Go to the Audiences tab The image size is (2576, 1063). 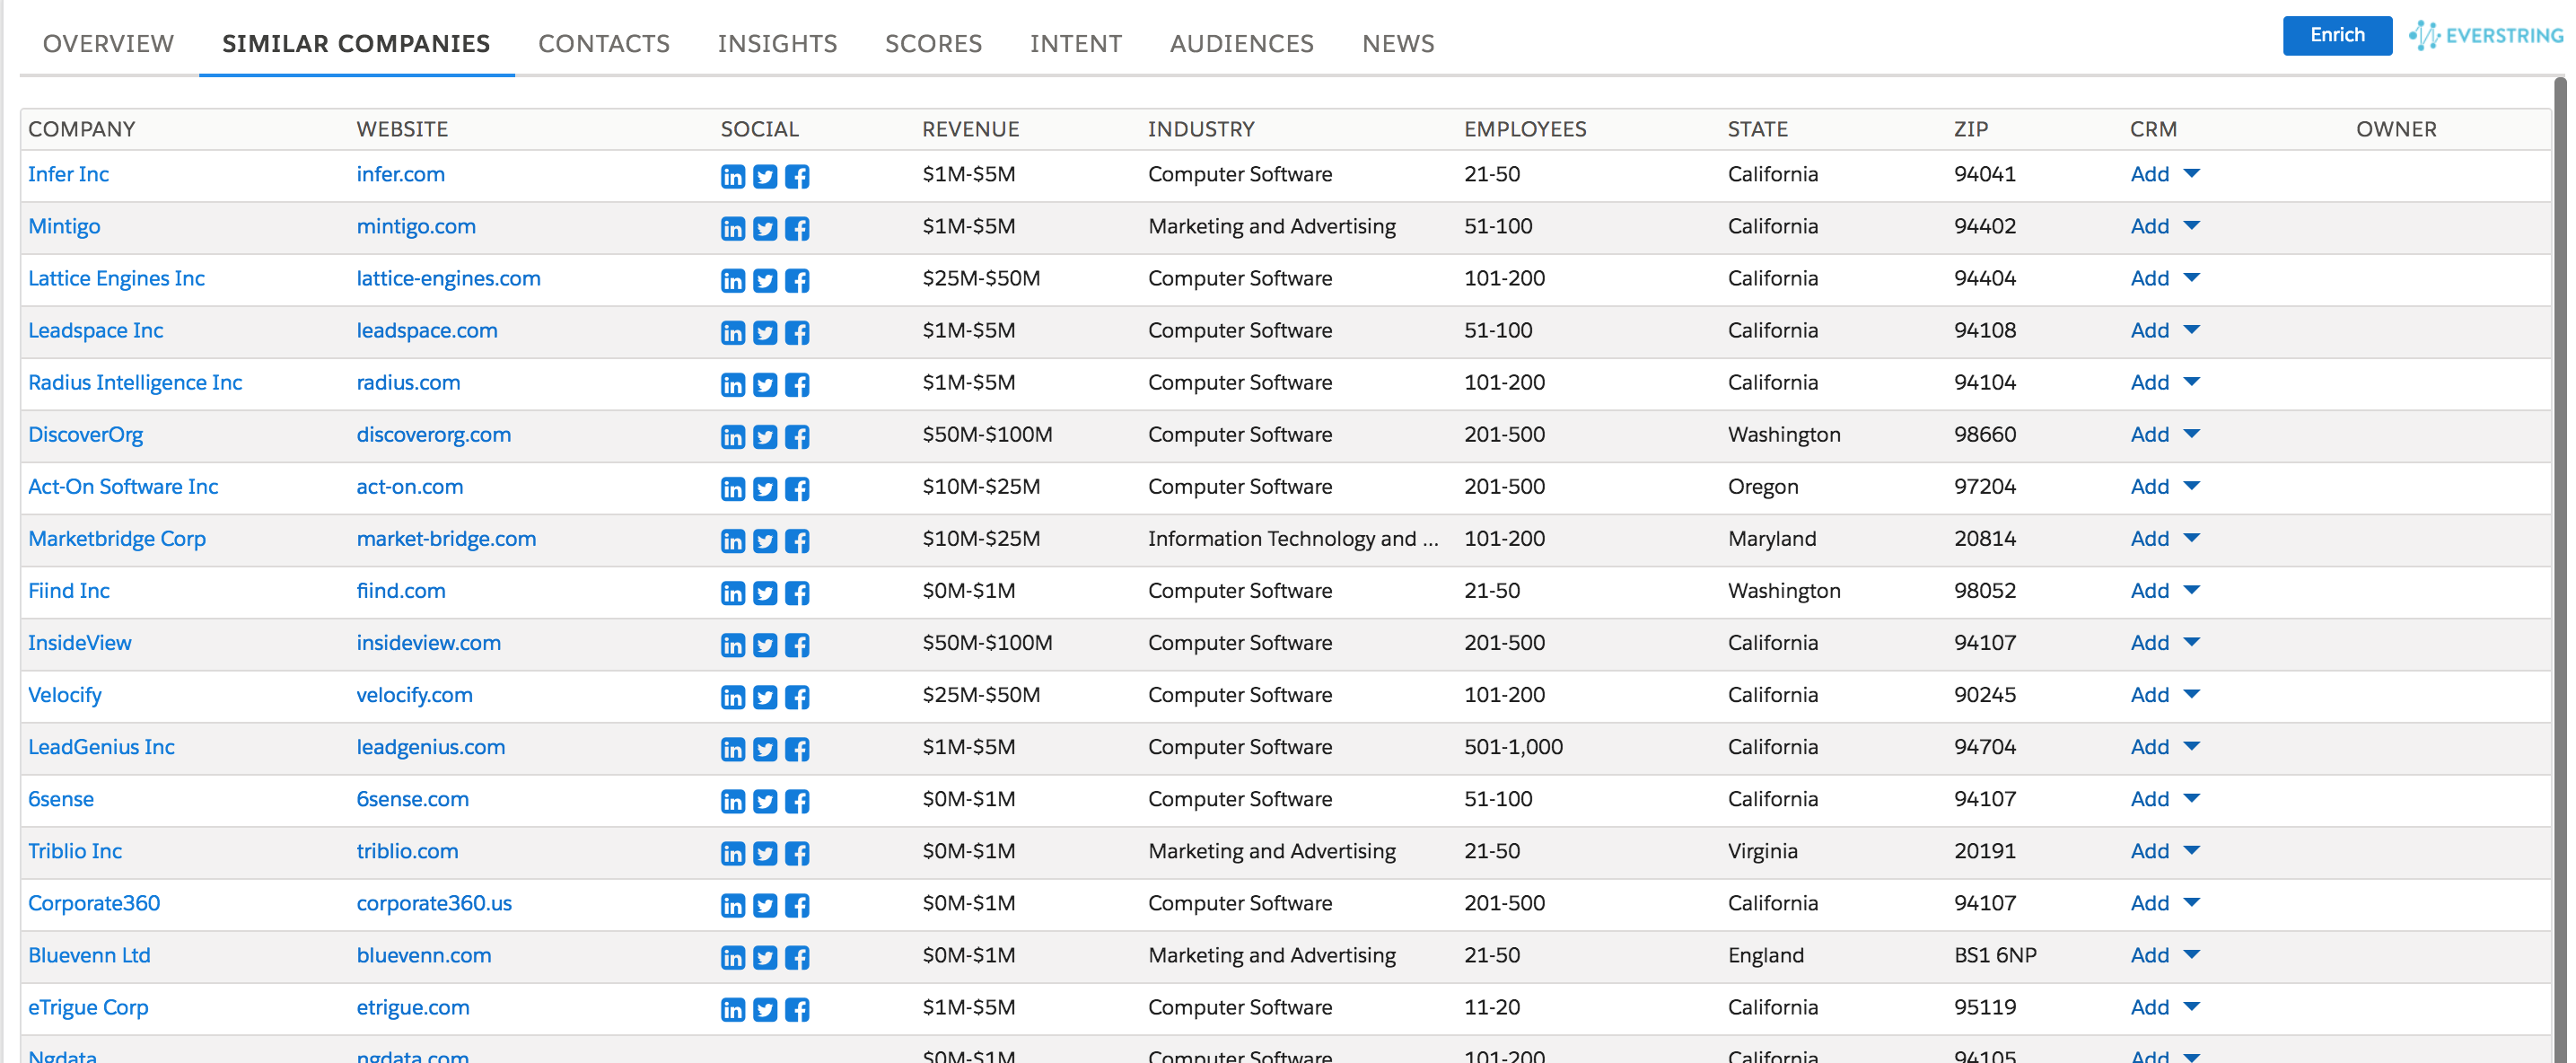pos(1241,43)
